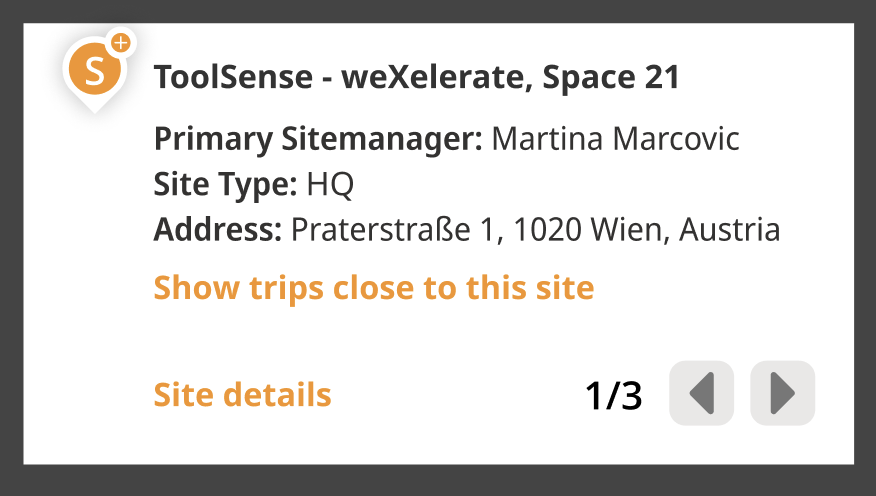Screen dimensions: 876x496
Task: Click the orange S site marker icon
Action: click(x=94, y=71)
